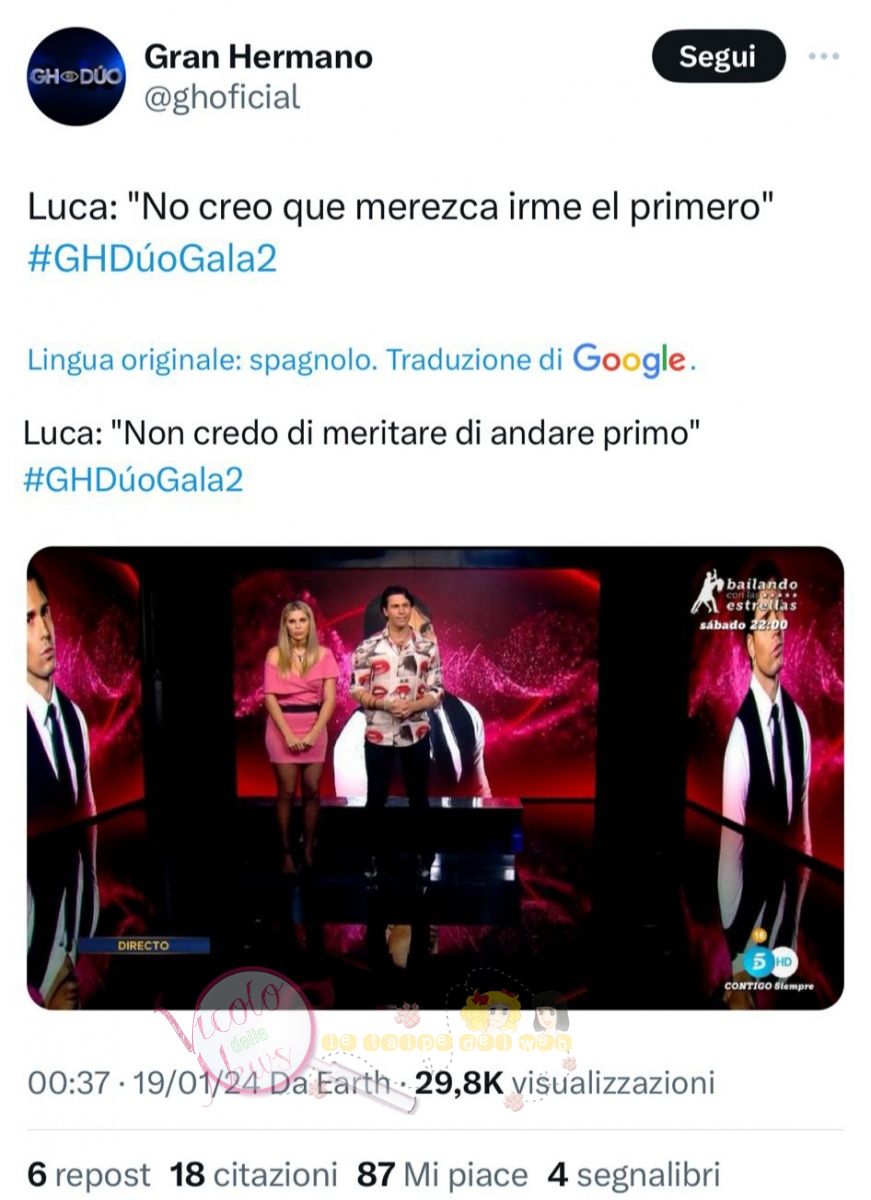View the 6 repost list
Screen dimensions: 871x1200
(x=88, y=1174)
